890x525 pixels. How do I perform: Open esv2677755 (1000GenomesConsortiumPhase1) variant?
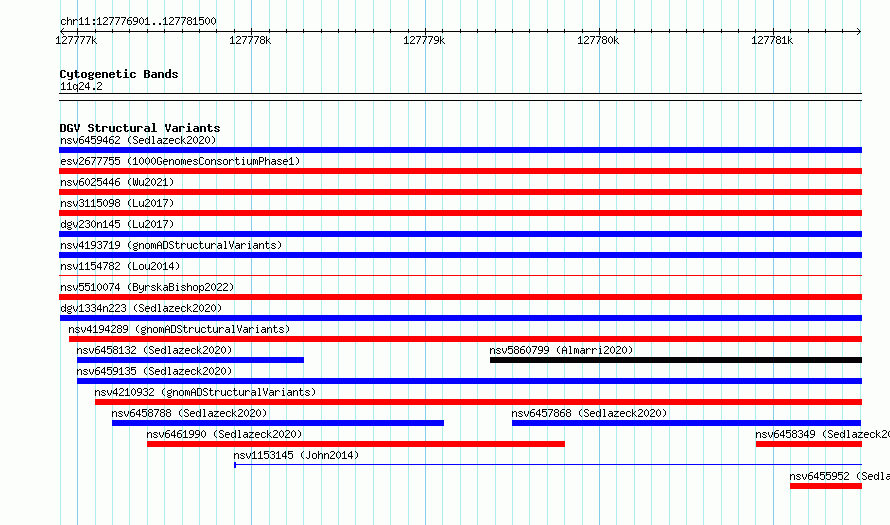point(180,161)
